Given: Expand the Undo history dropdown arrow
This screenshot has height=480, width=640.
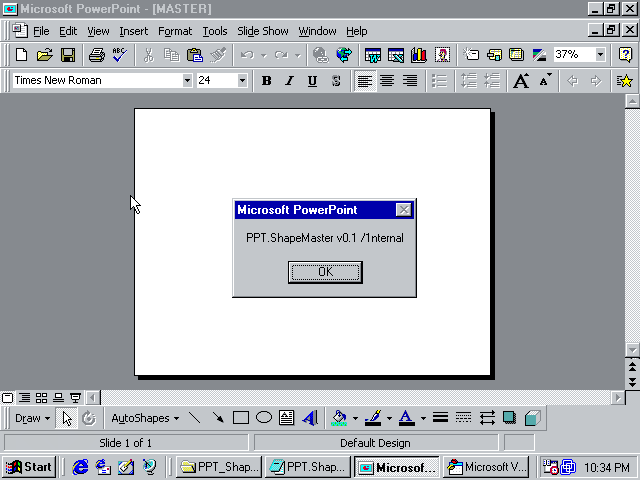Looking at the screenshot, I should point(264,55).
